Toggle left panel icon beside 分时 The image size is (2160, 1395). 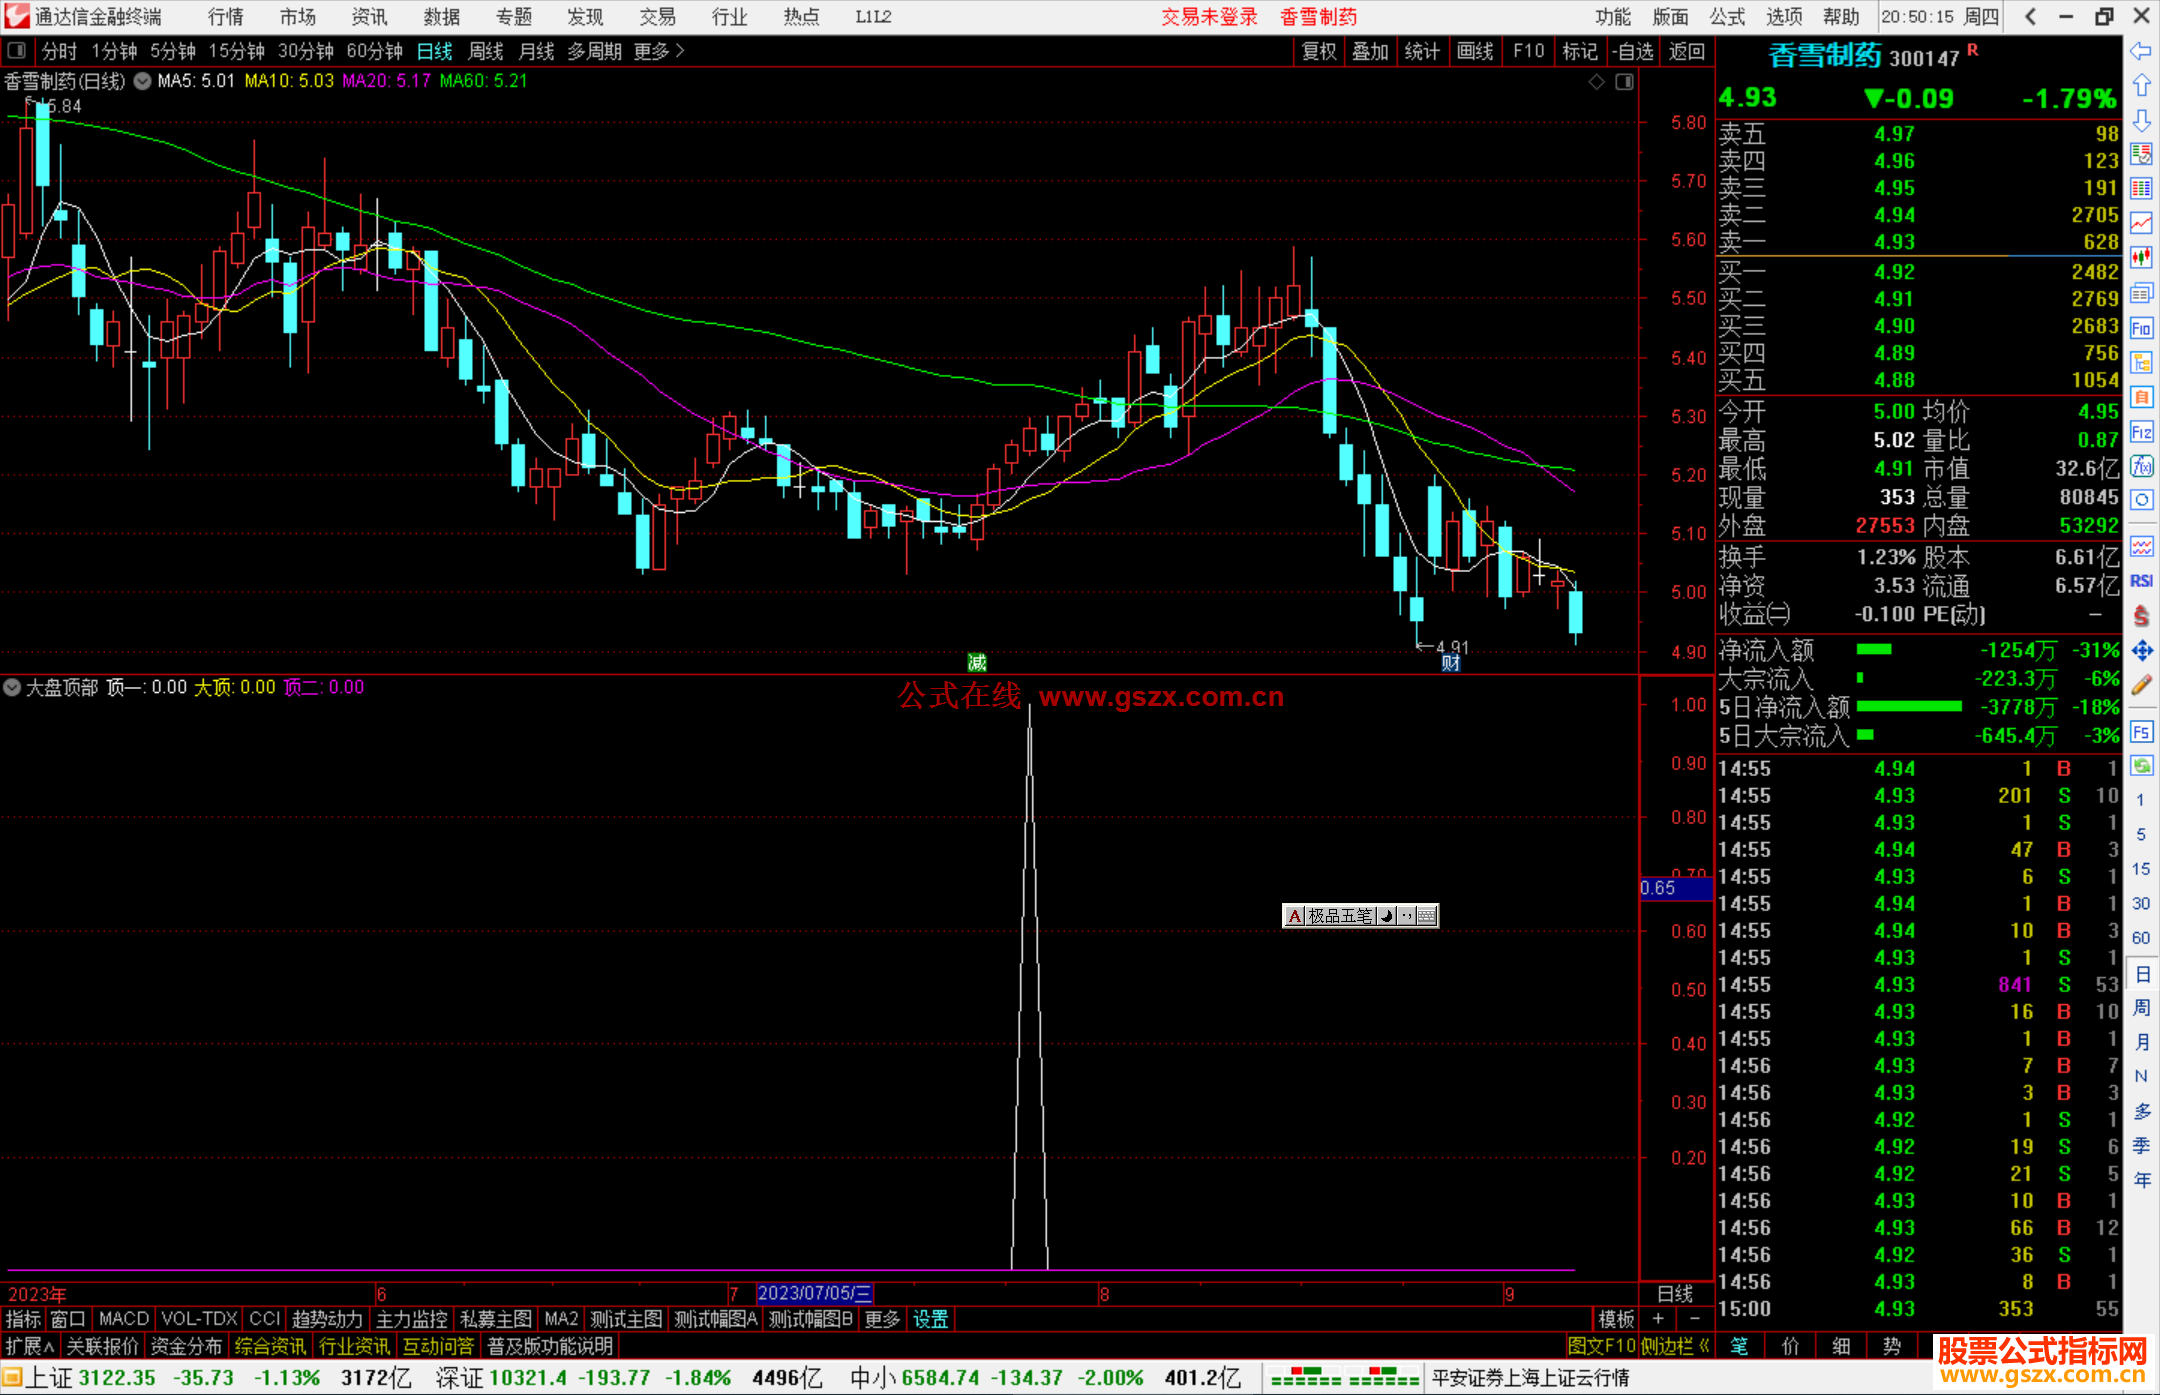17,50
